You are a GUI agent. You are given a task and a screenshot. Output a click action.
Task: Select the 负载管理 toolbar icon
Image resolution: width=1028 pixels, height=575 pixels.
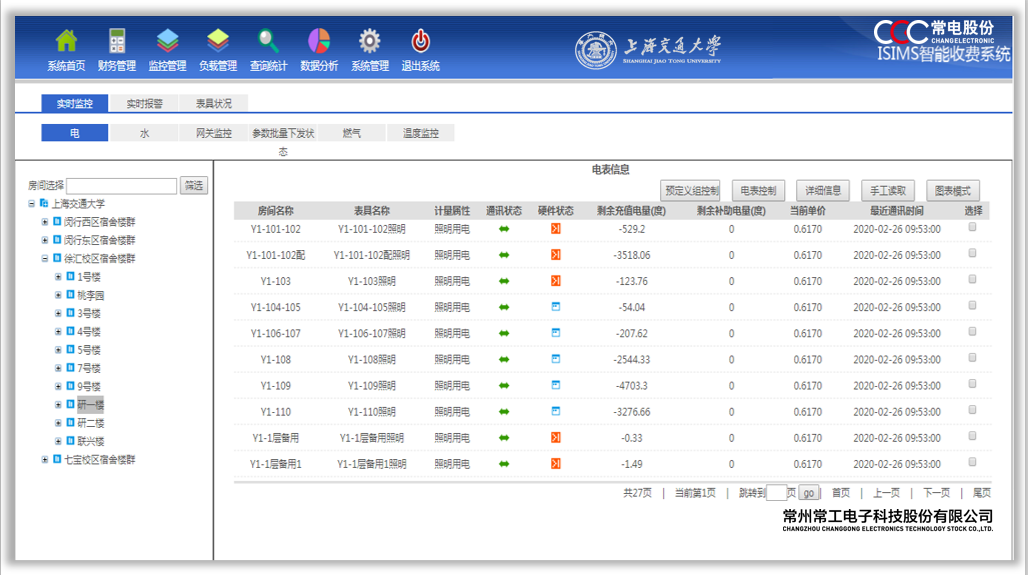click(218, 41)
